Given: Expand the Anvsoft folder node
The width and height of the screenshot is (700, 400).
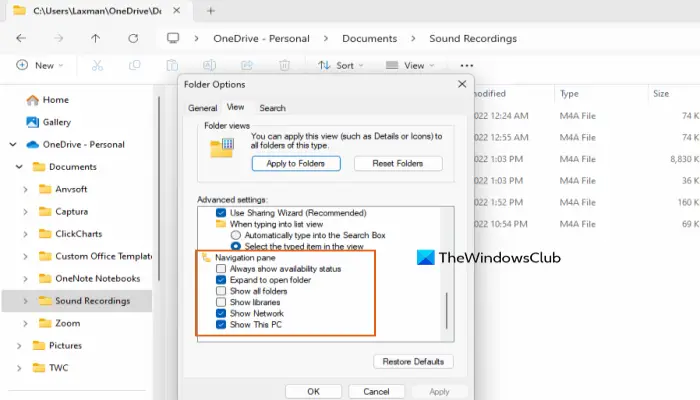Looking at the screenshot, I should tap(25, 189).
